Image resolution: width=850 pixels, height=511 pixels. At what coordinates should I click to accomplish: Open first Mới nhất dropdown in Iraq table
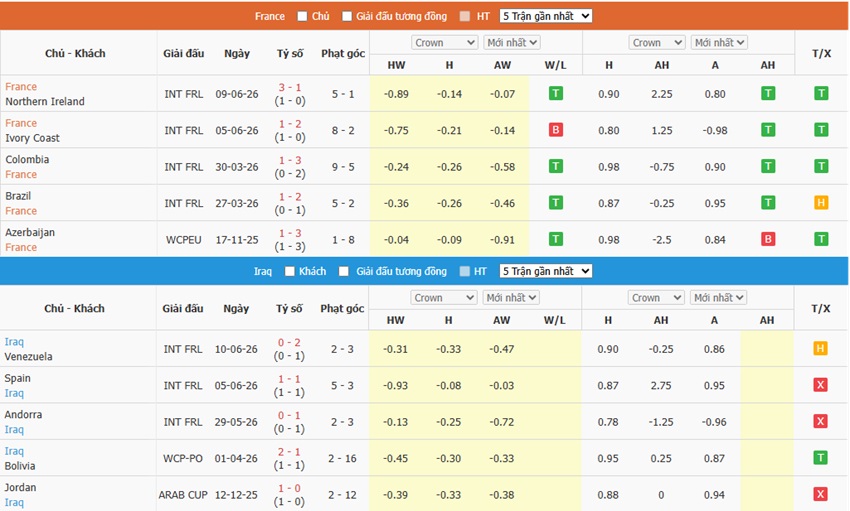(511, 298)
